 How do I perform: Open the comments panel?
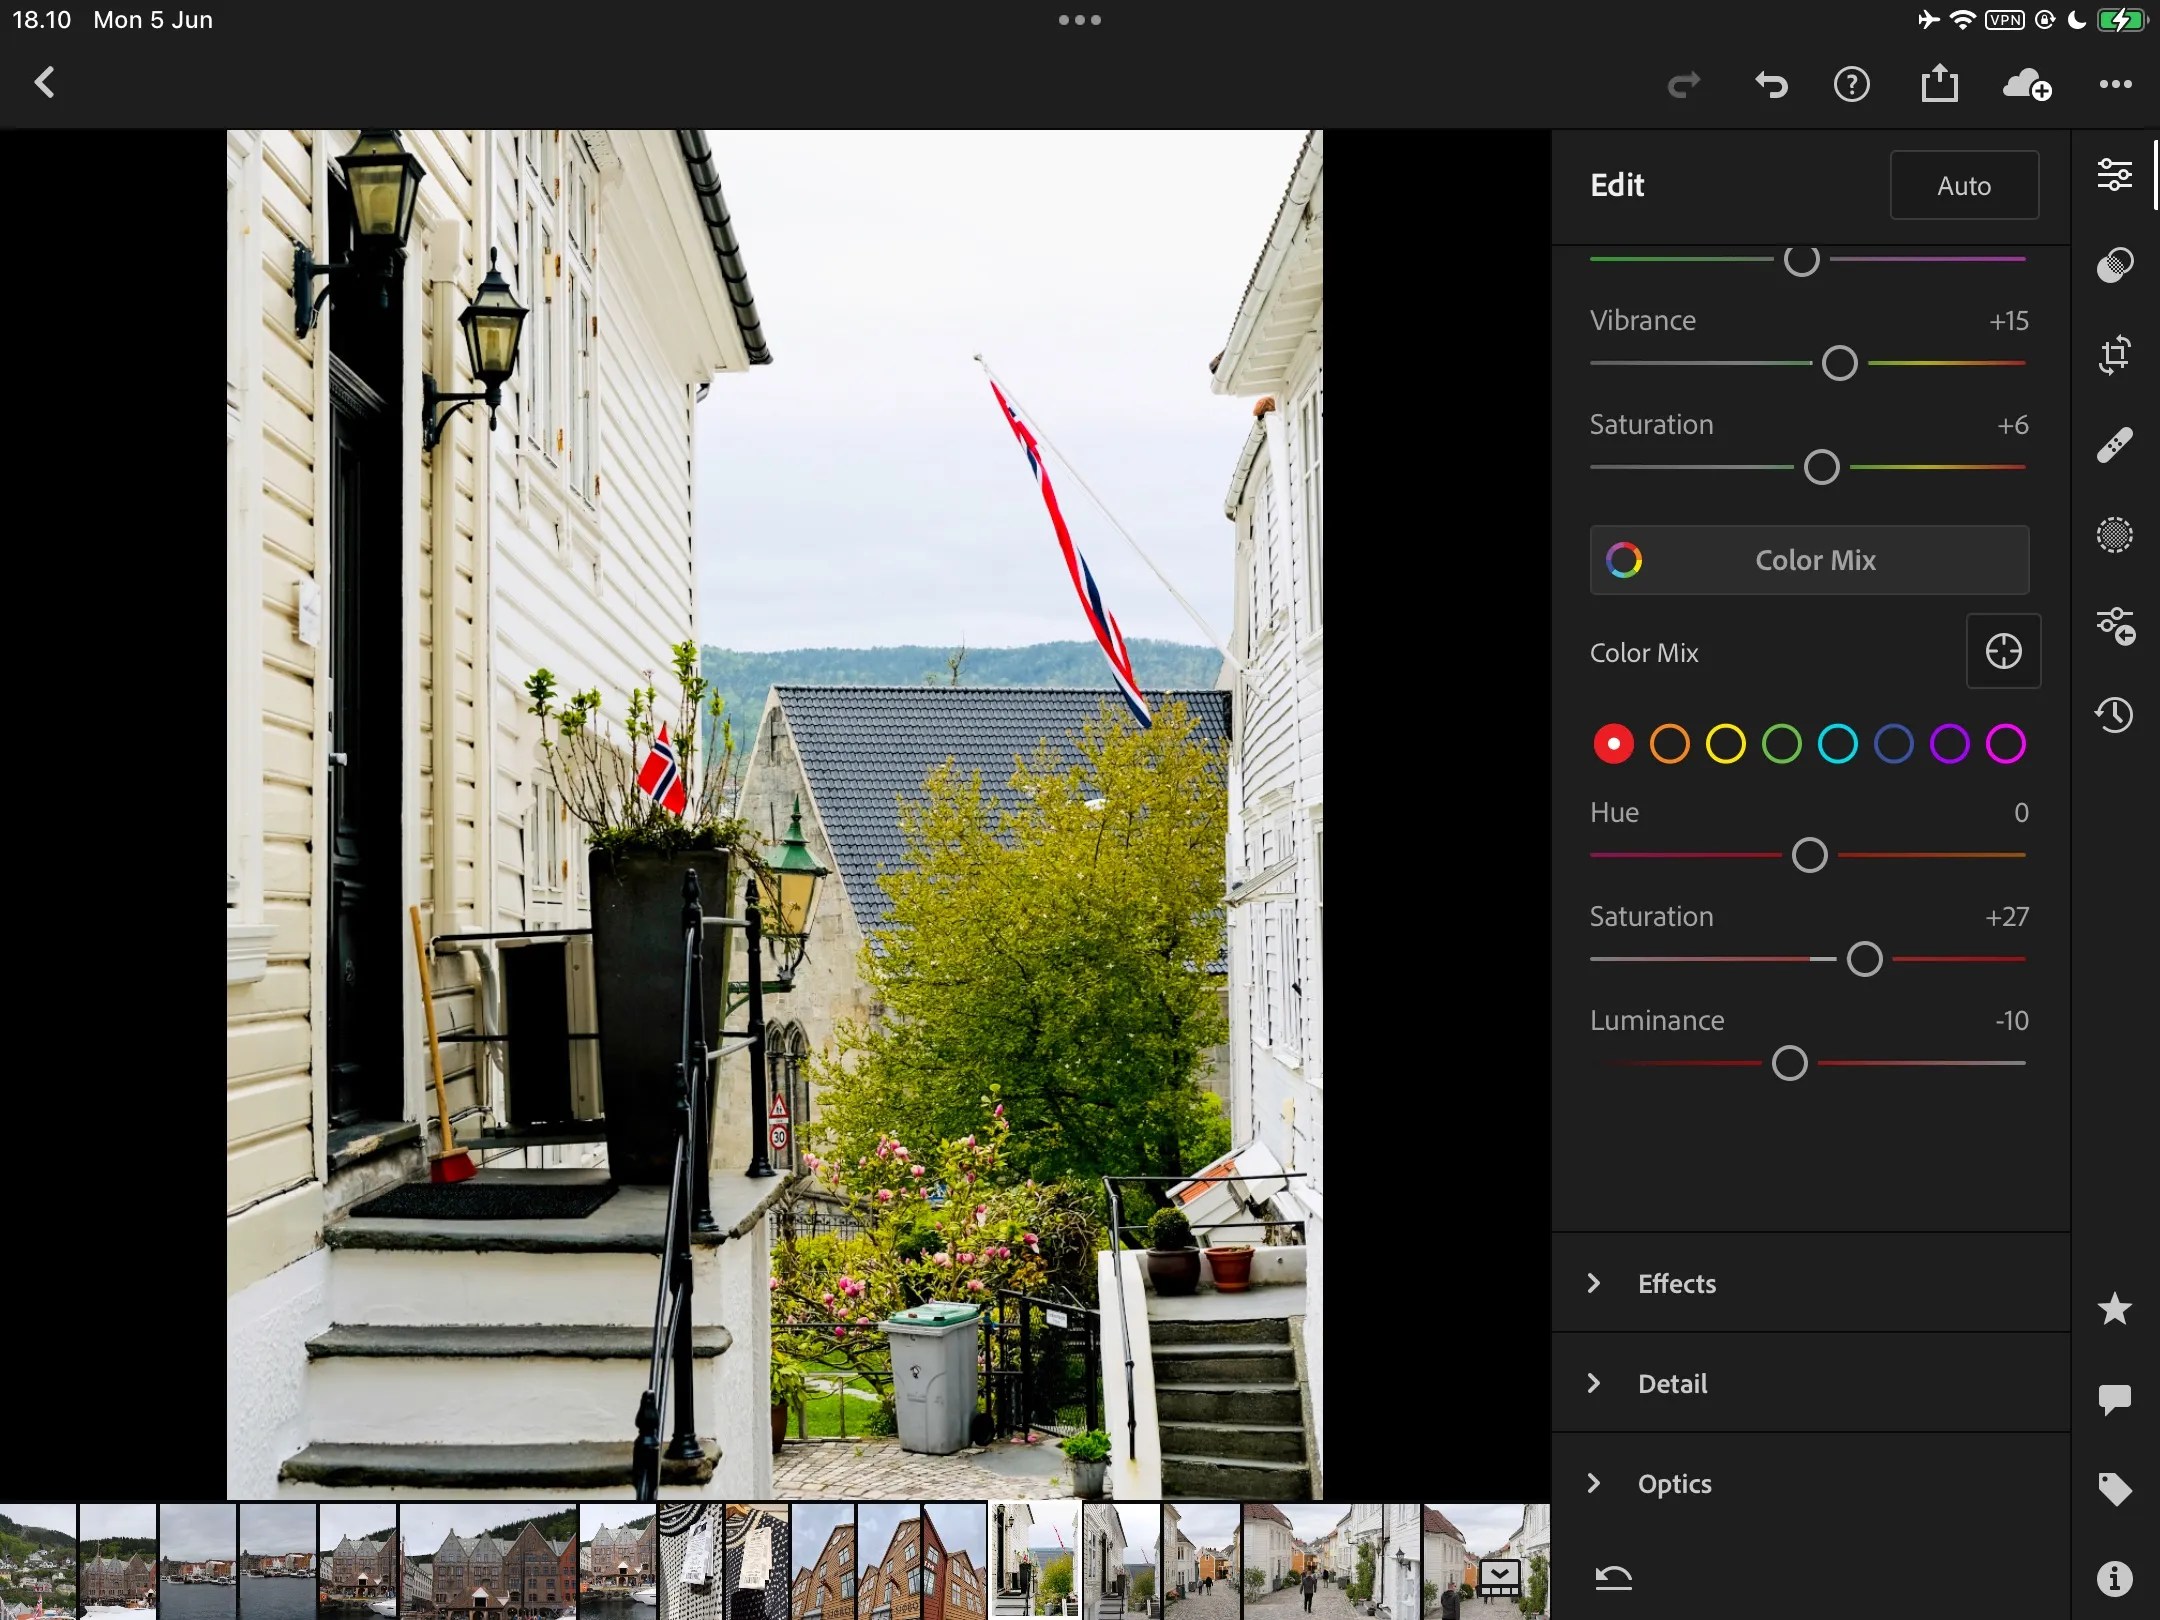pos(2114,1399)
